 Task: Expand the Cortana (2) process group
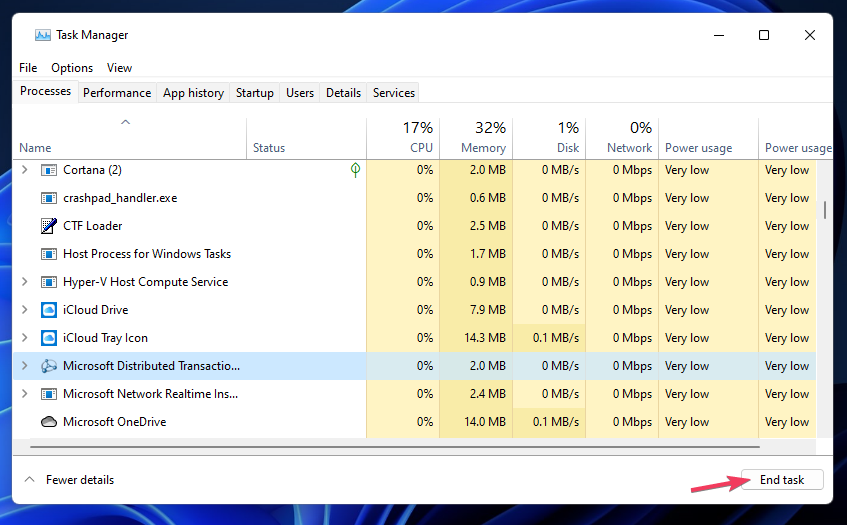point(24,170)
